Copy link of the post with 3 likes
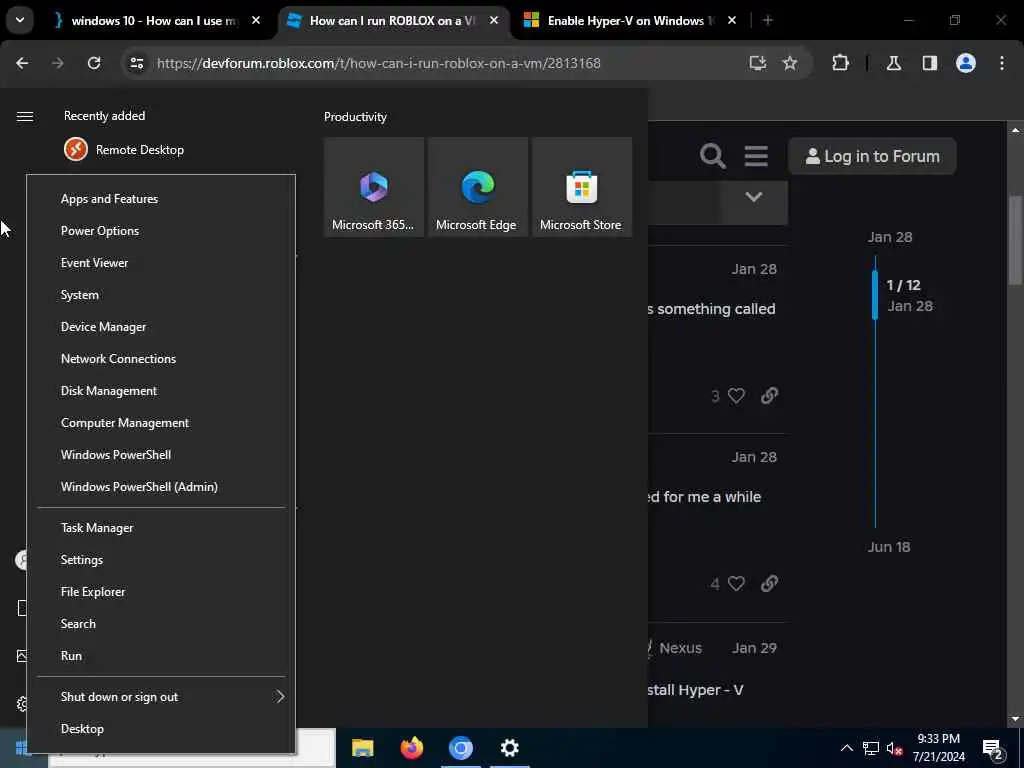 pos(769,396)
